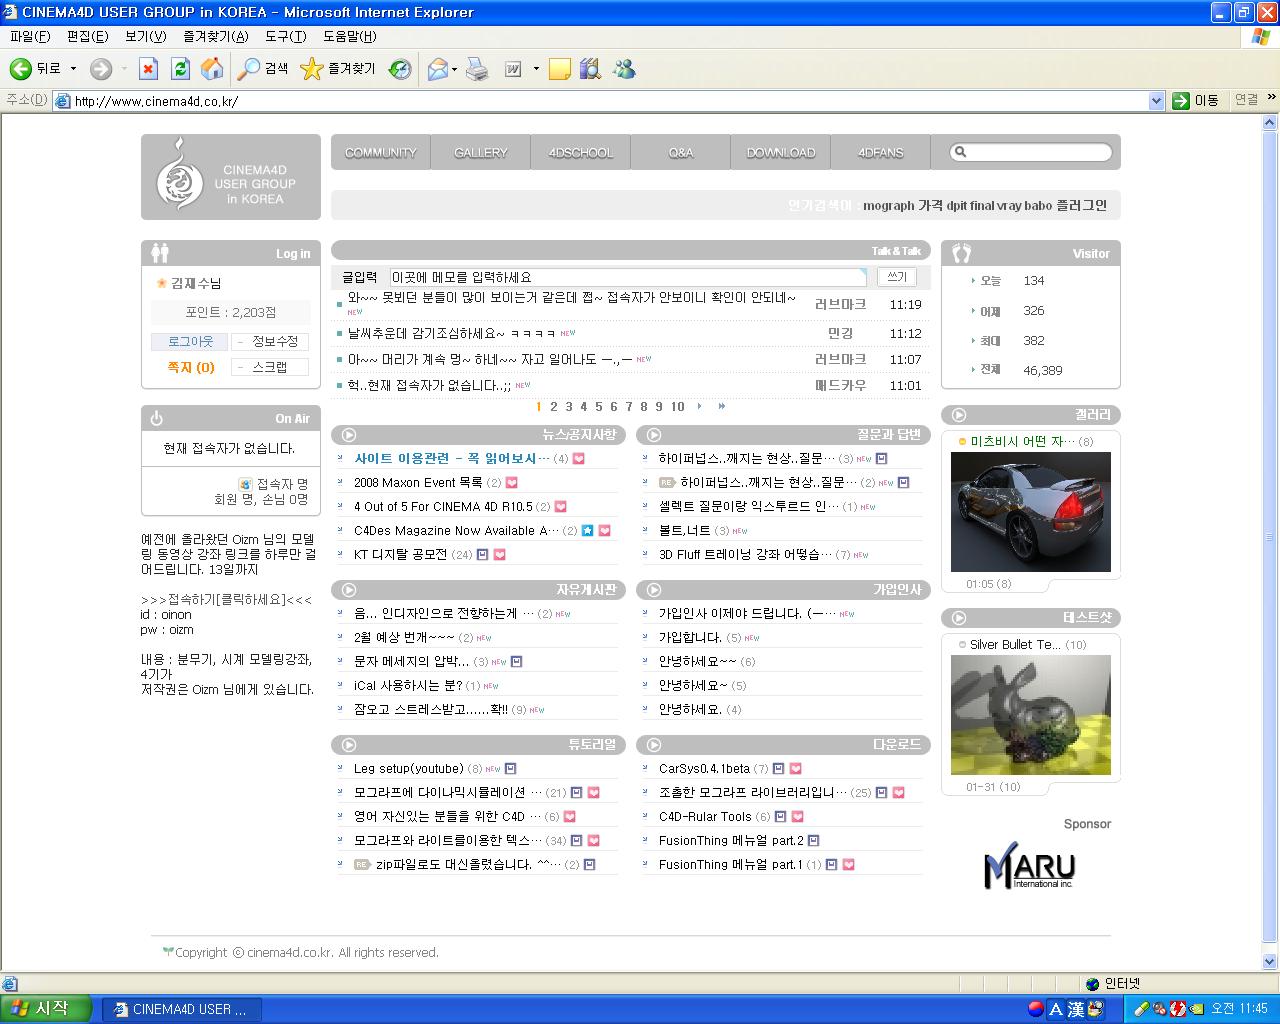Print the page with the printer icon

coord(477,68)
